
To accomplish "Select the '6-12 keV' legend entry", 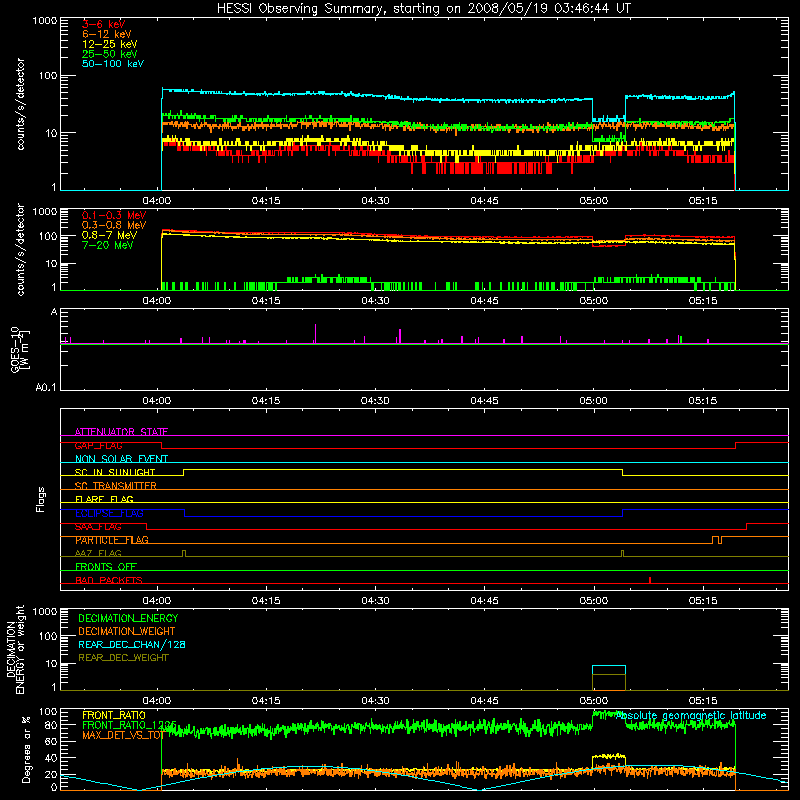I will (x=107, y=34).
